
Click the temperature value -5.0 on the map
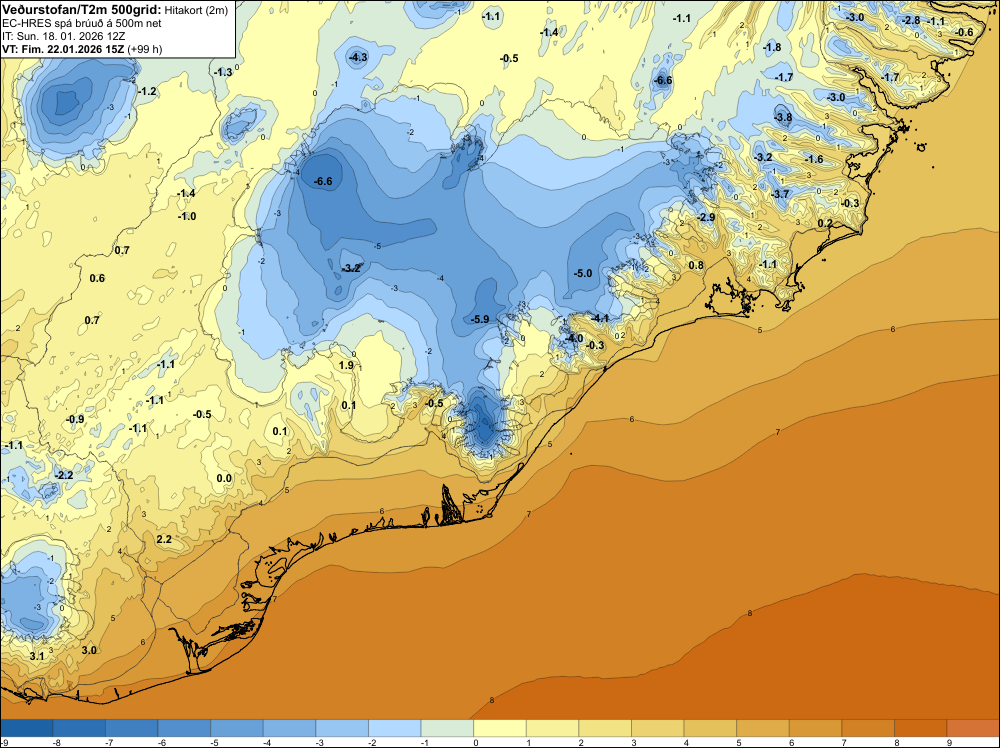[x=583, y=273]
